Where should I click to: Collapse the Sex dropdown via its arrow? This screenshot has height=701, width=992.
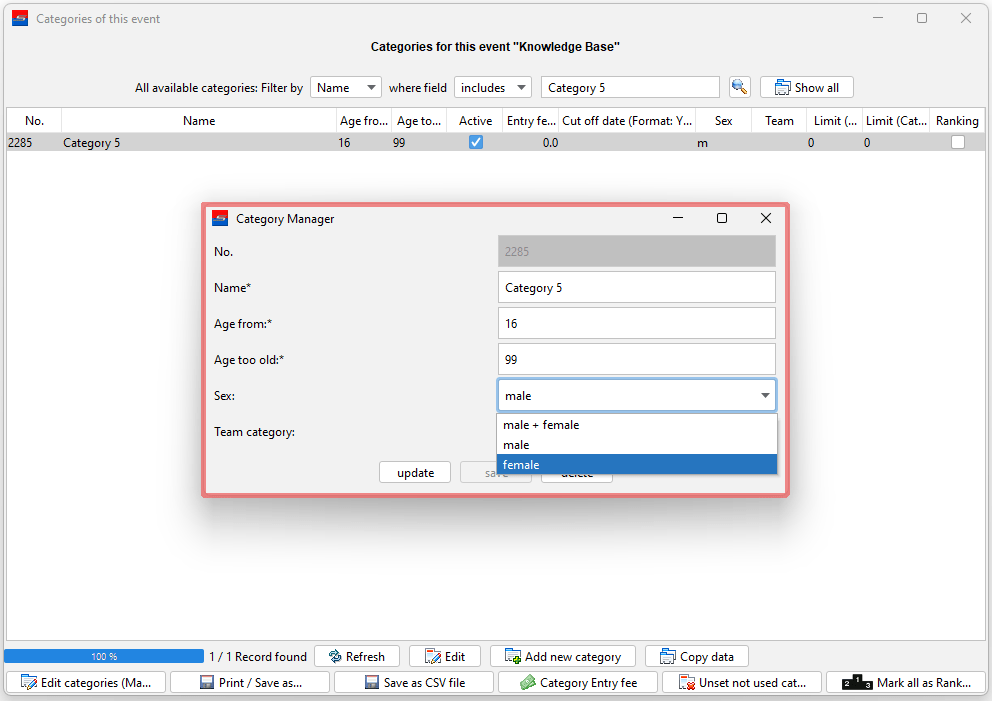[x=765, y=396]
